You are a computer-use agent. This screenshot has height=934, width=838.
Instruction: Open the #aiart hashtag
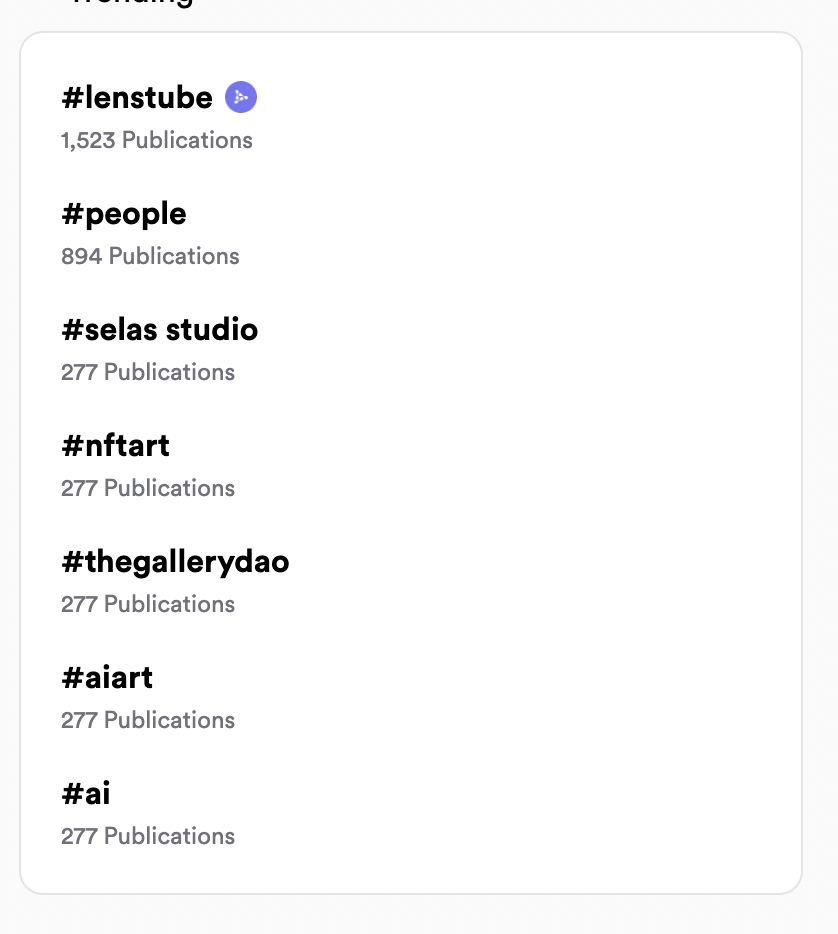point(107,678)
